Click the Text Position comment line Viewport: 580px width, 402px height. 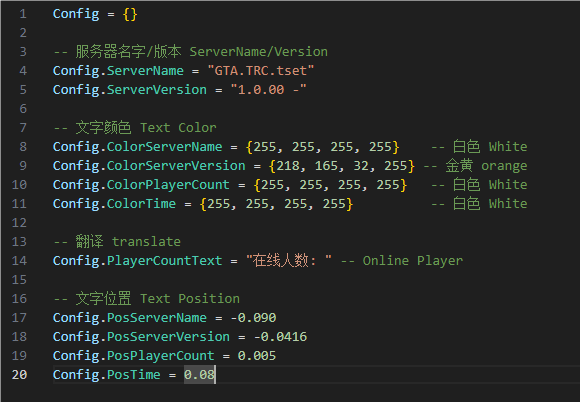click(146, 298)
